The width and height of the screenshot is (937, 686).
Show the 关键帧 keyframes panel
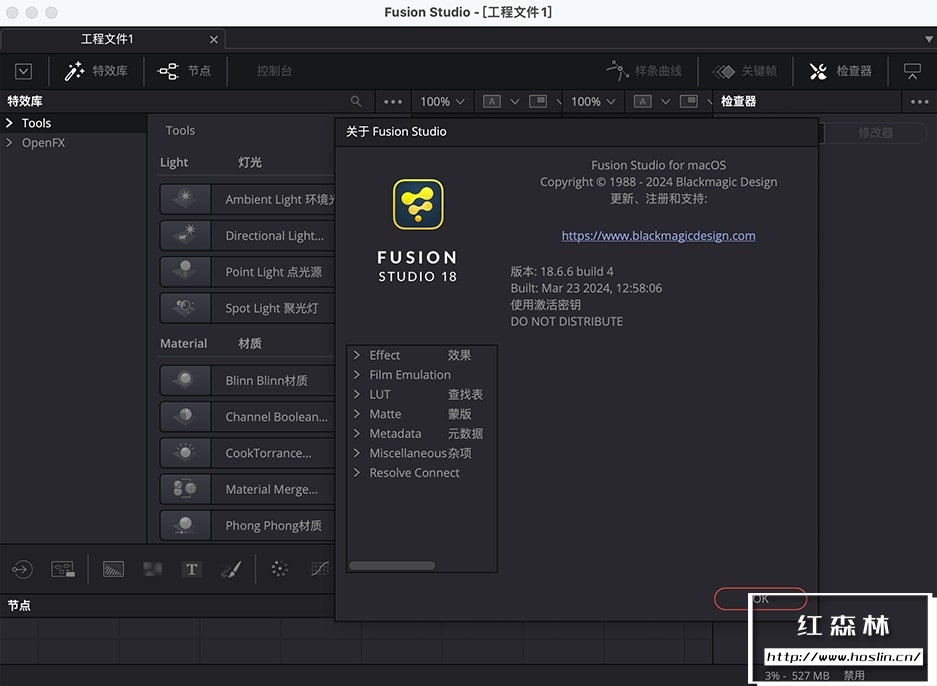(745, 71)
